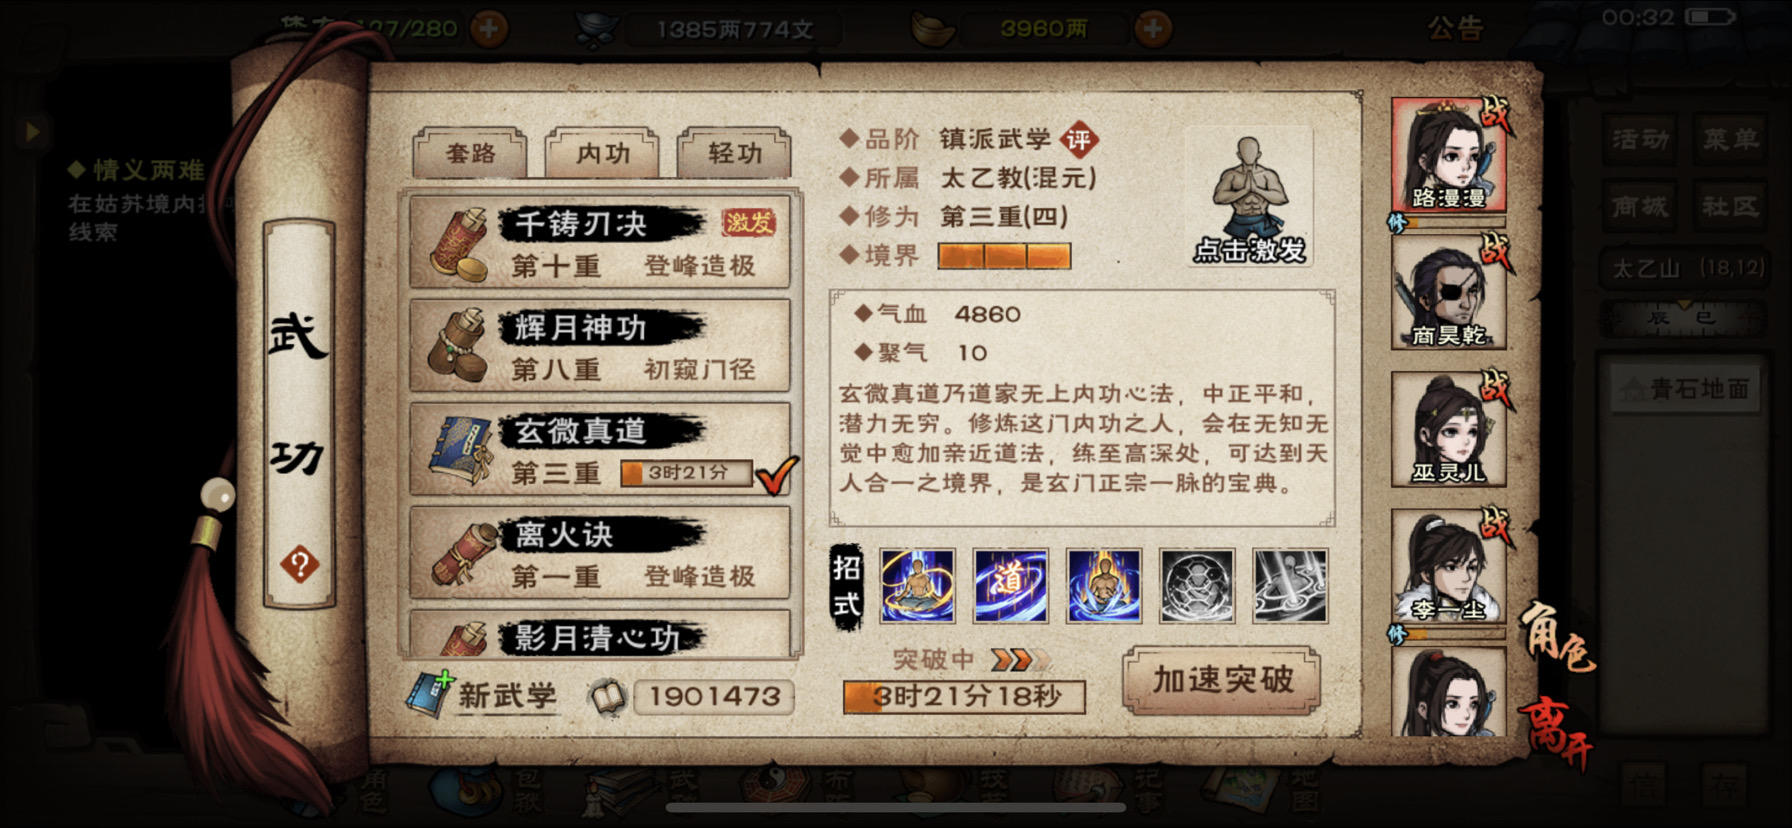The height and width of the screenshot is (828, 1792).
Task: Switch to the 内功 tab
Action: point(602,153)
